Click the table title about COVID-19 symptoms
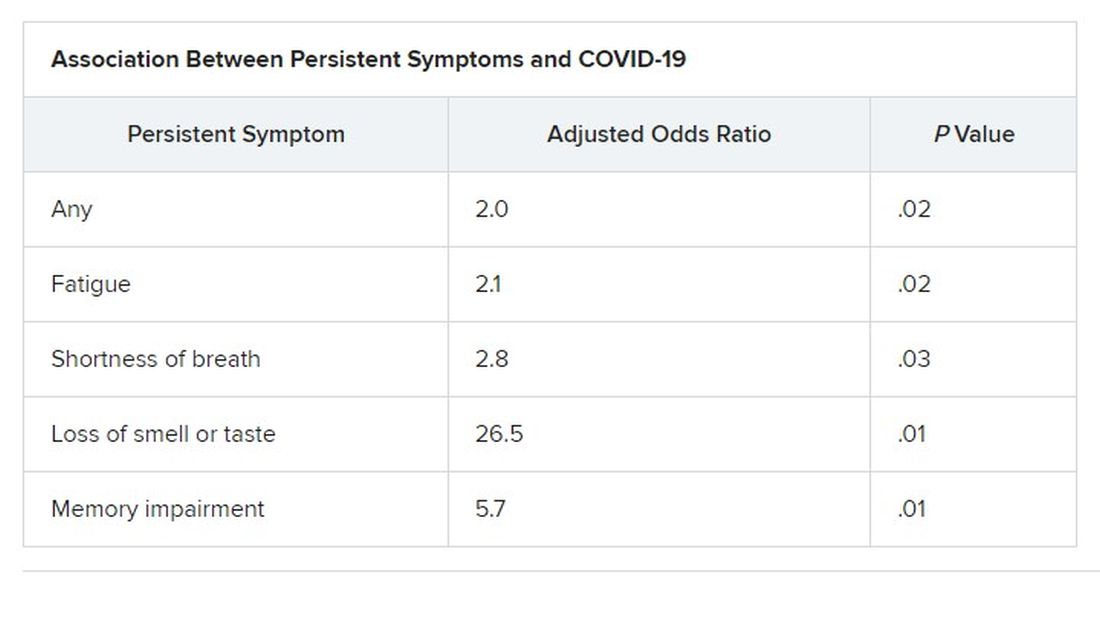Screen dimensions: 1100x619 [x=368, y=59]
